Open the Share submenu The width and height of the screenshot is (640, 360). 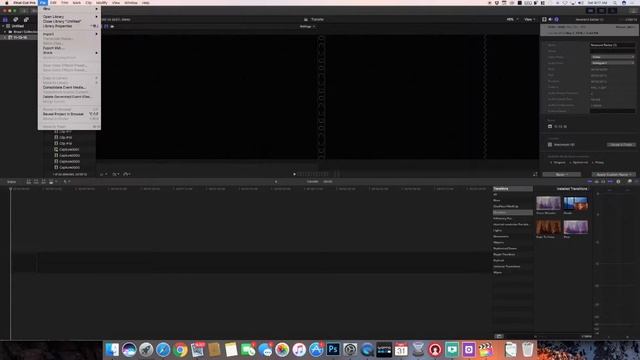(69, 53)
